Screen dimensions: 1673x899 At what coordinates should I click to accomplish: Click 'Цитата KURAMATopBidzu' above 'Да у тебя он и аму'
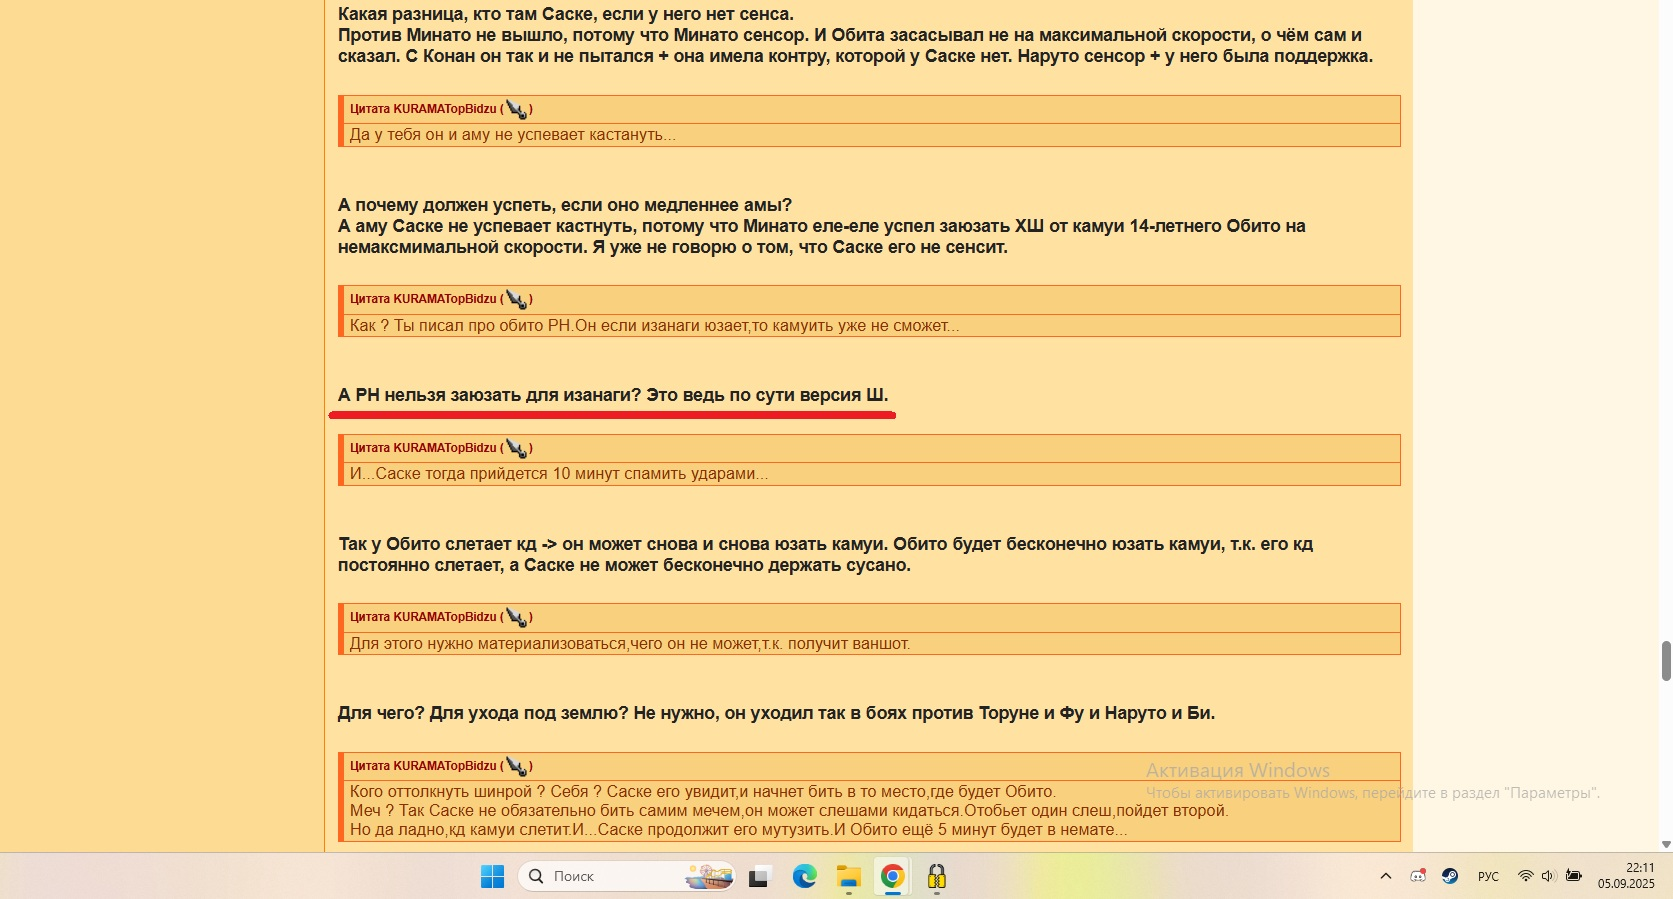423,109
